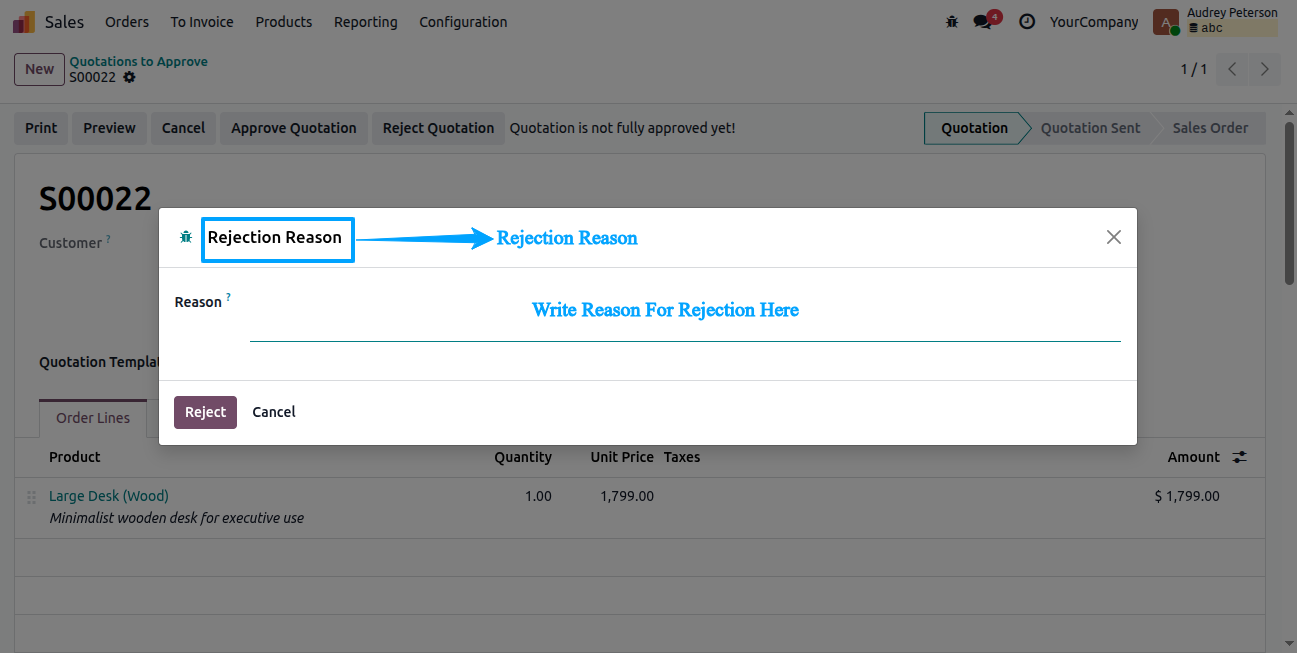Click the 1,799.00 unit price cell
1297x653 pixels.
627,496
